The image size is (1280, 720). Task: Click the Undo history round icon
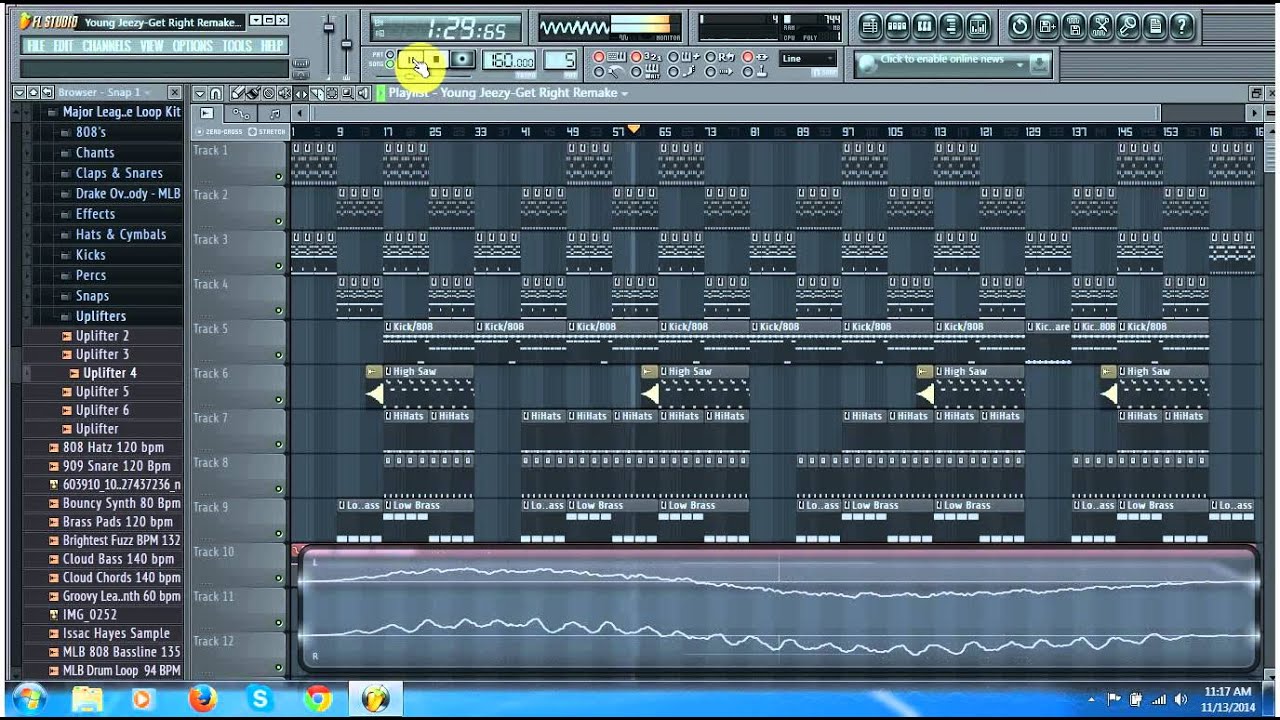1020,26
